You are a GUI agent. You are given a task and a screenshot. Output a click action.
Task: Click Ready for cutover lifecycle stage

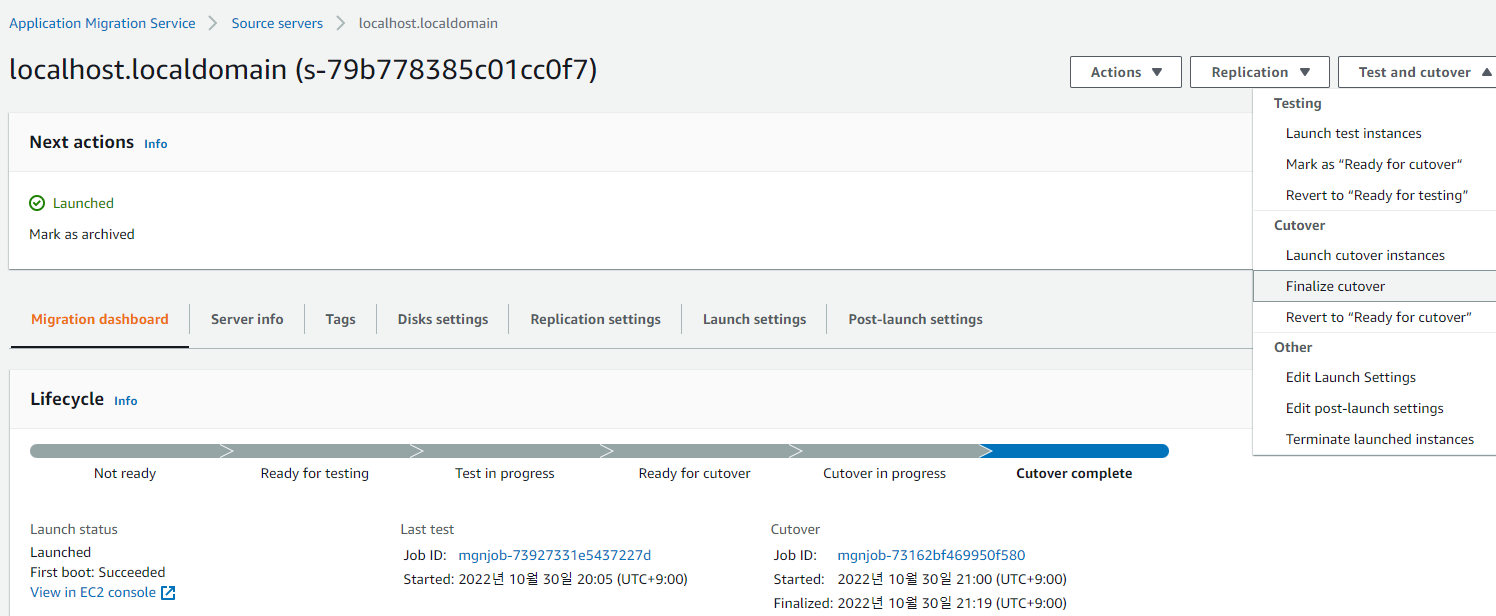(694, 473)
